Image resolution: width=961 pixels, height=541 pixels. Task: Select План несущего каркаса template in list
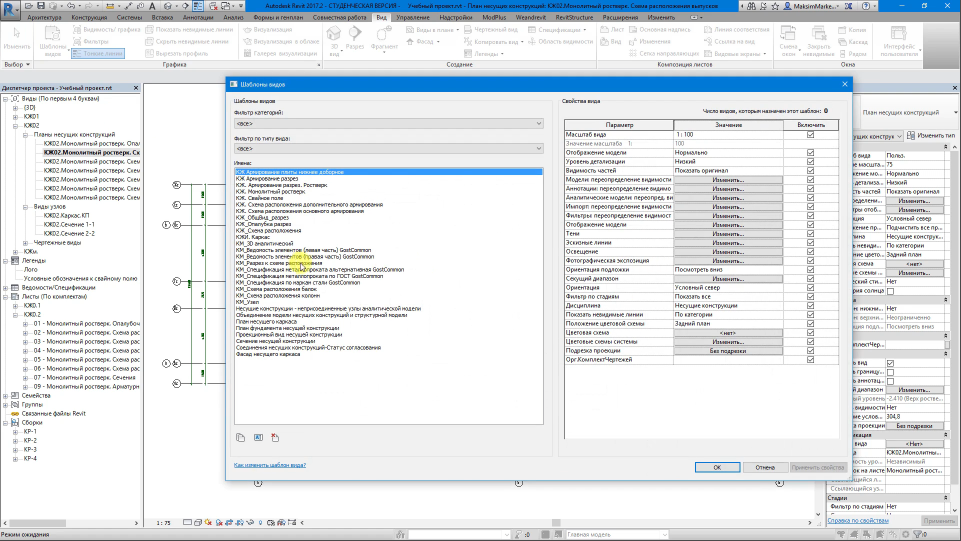(x=266, y=322)
